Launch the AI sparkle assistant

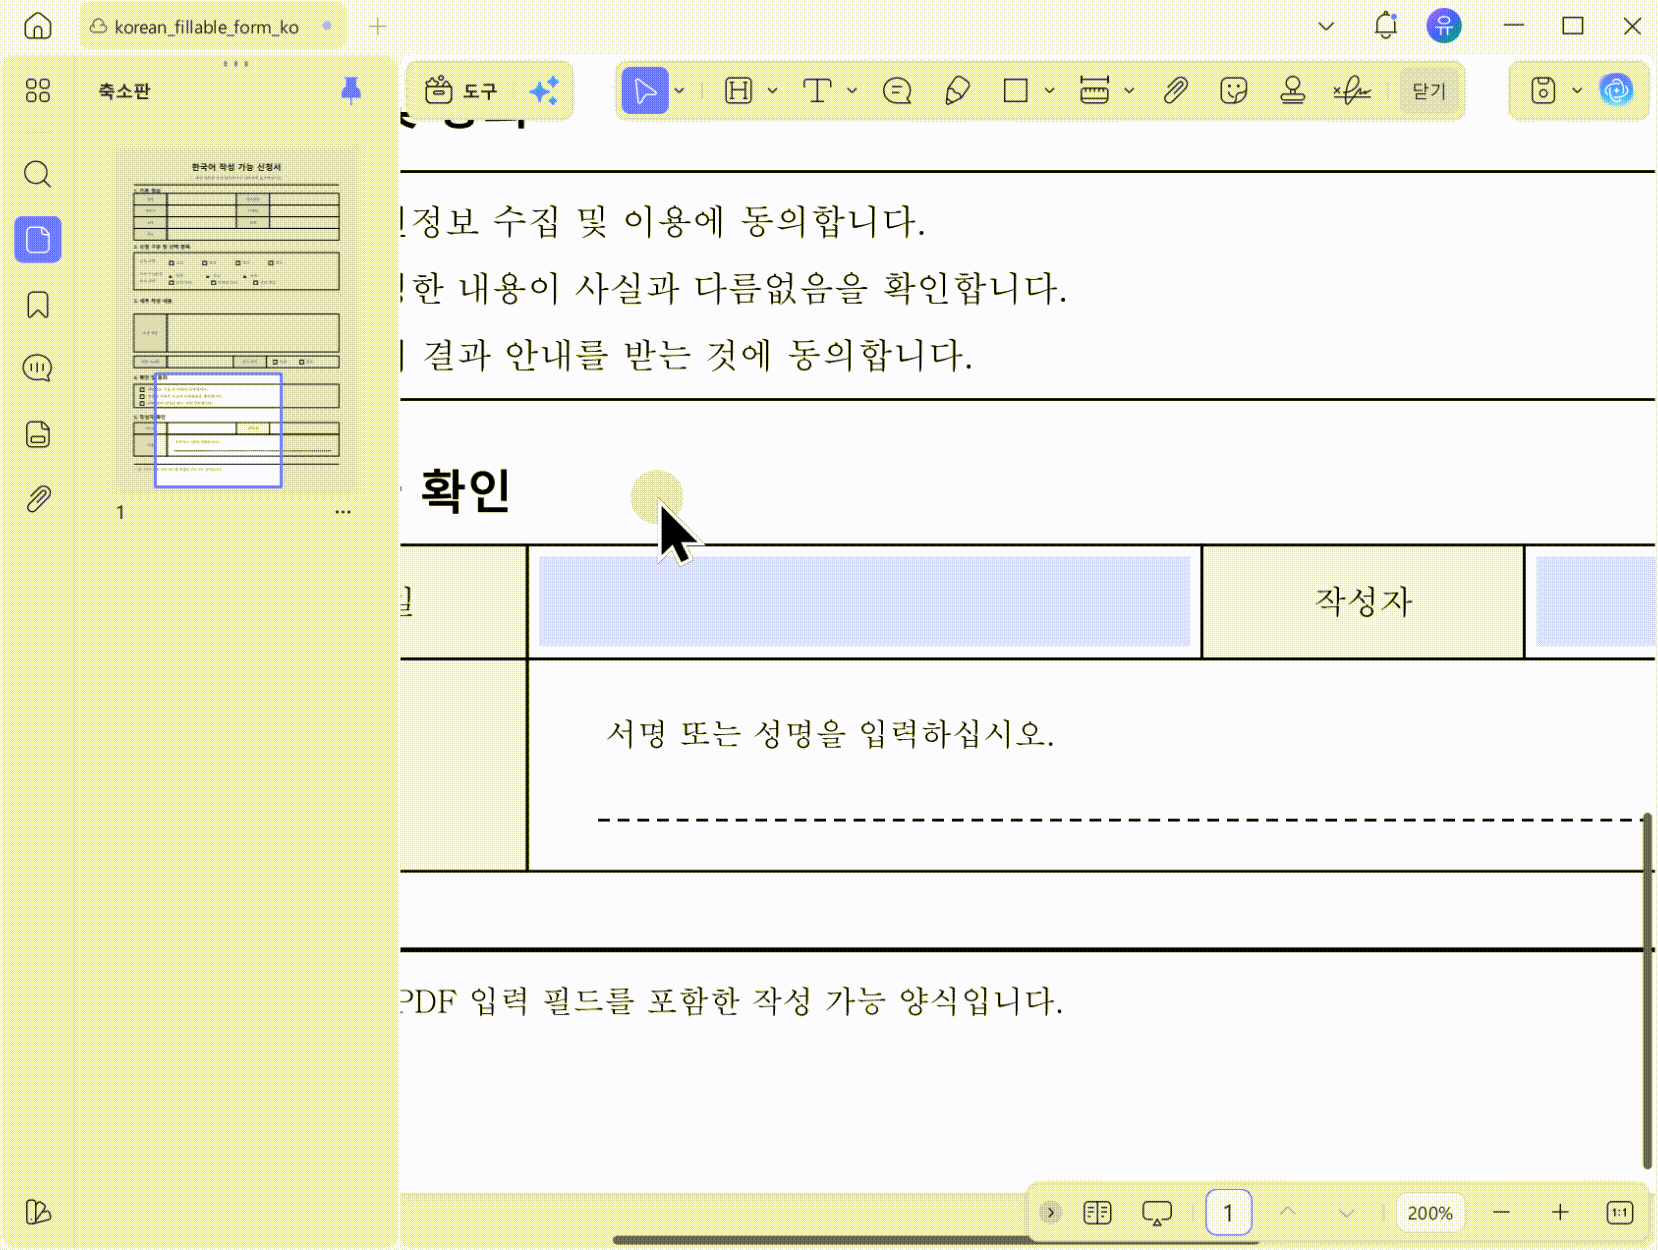tap(544, 91)
